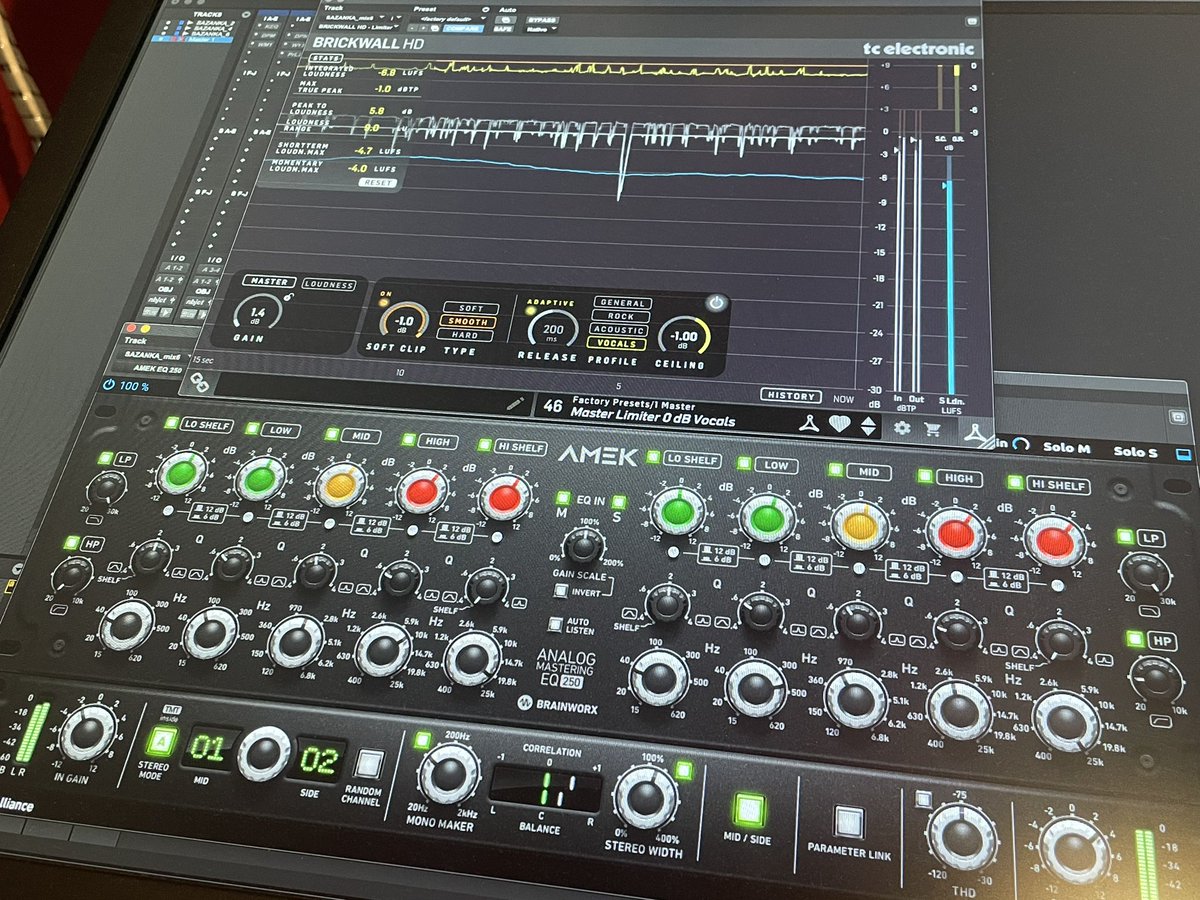Open Brickwall HD settings gear

[902, 428]
